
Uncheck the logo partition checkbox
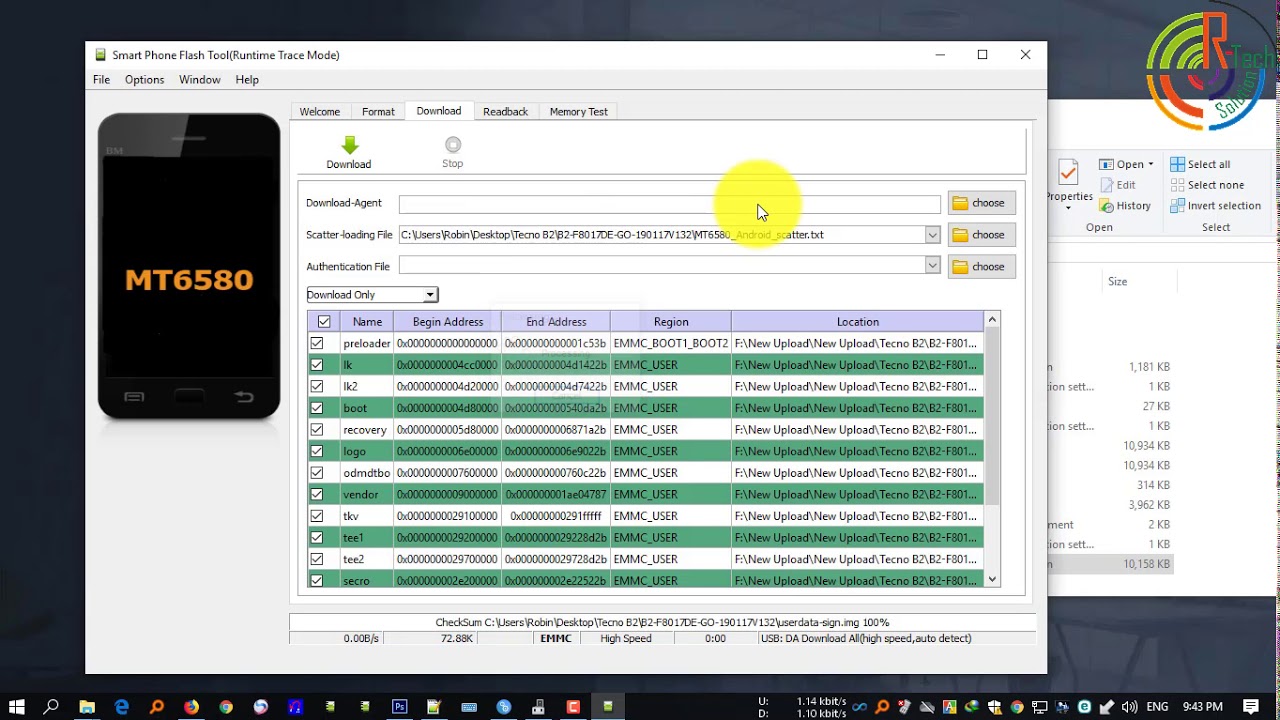317,451
